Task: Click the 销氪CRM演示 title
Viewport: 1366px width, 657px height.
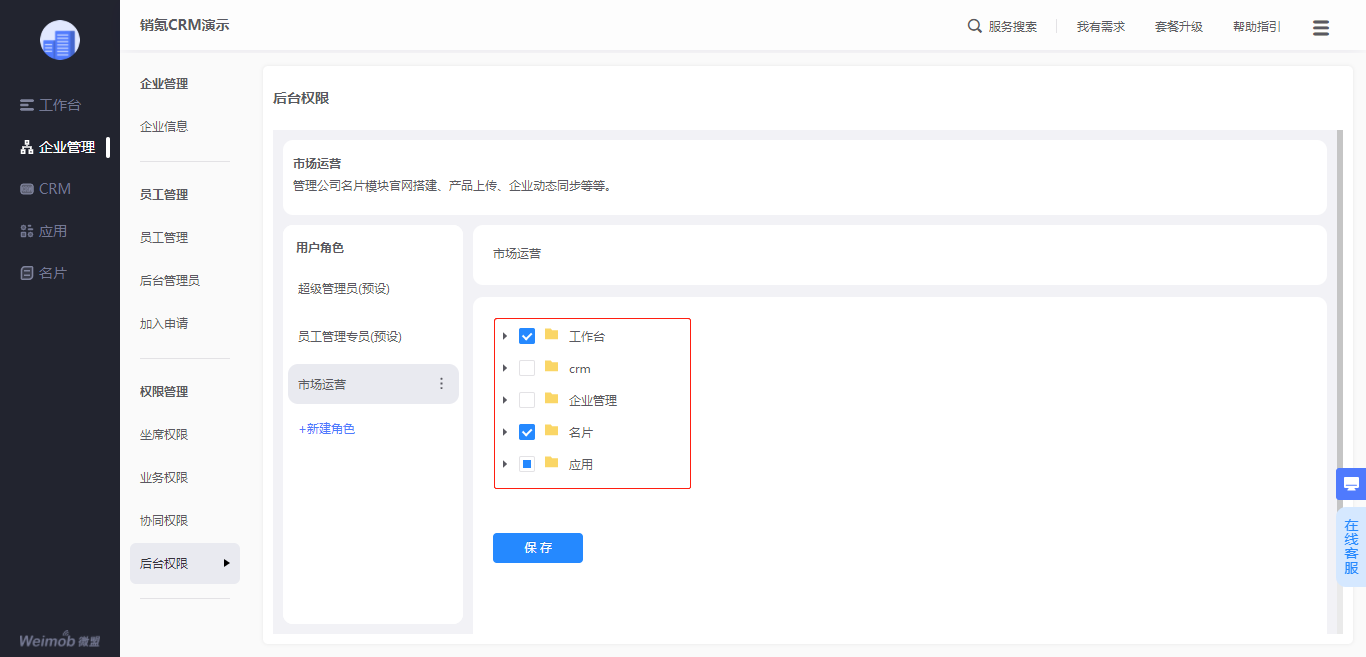Action: (x=184, y=25)
